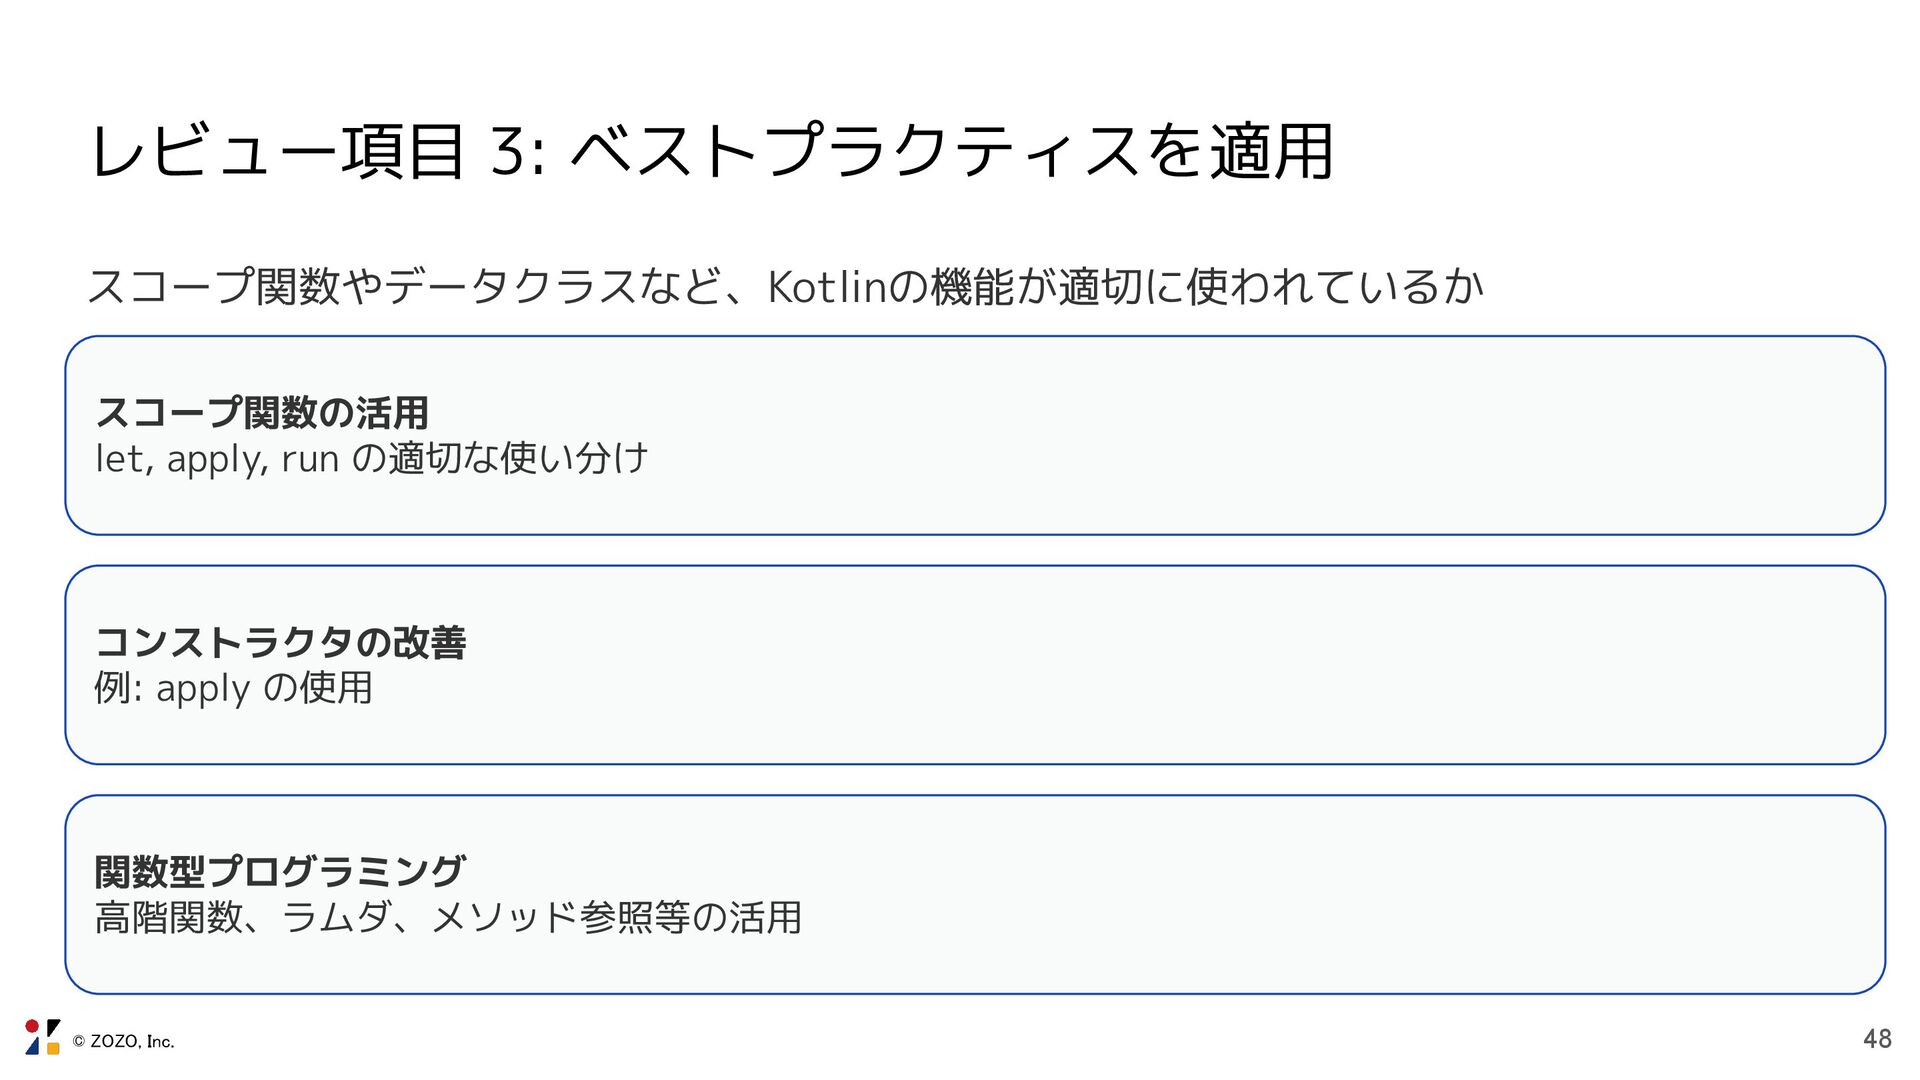Click the ZOZO logo icon
Screen dimensions: 1920x1080
[x=42, y=1038]
